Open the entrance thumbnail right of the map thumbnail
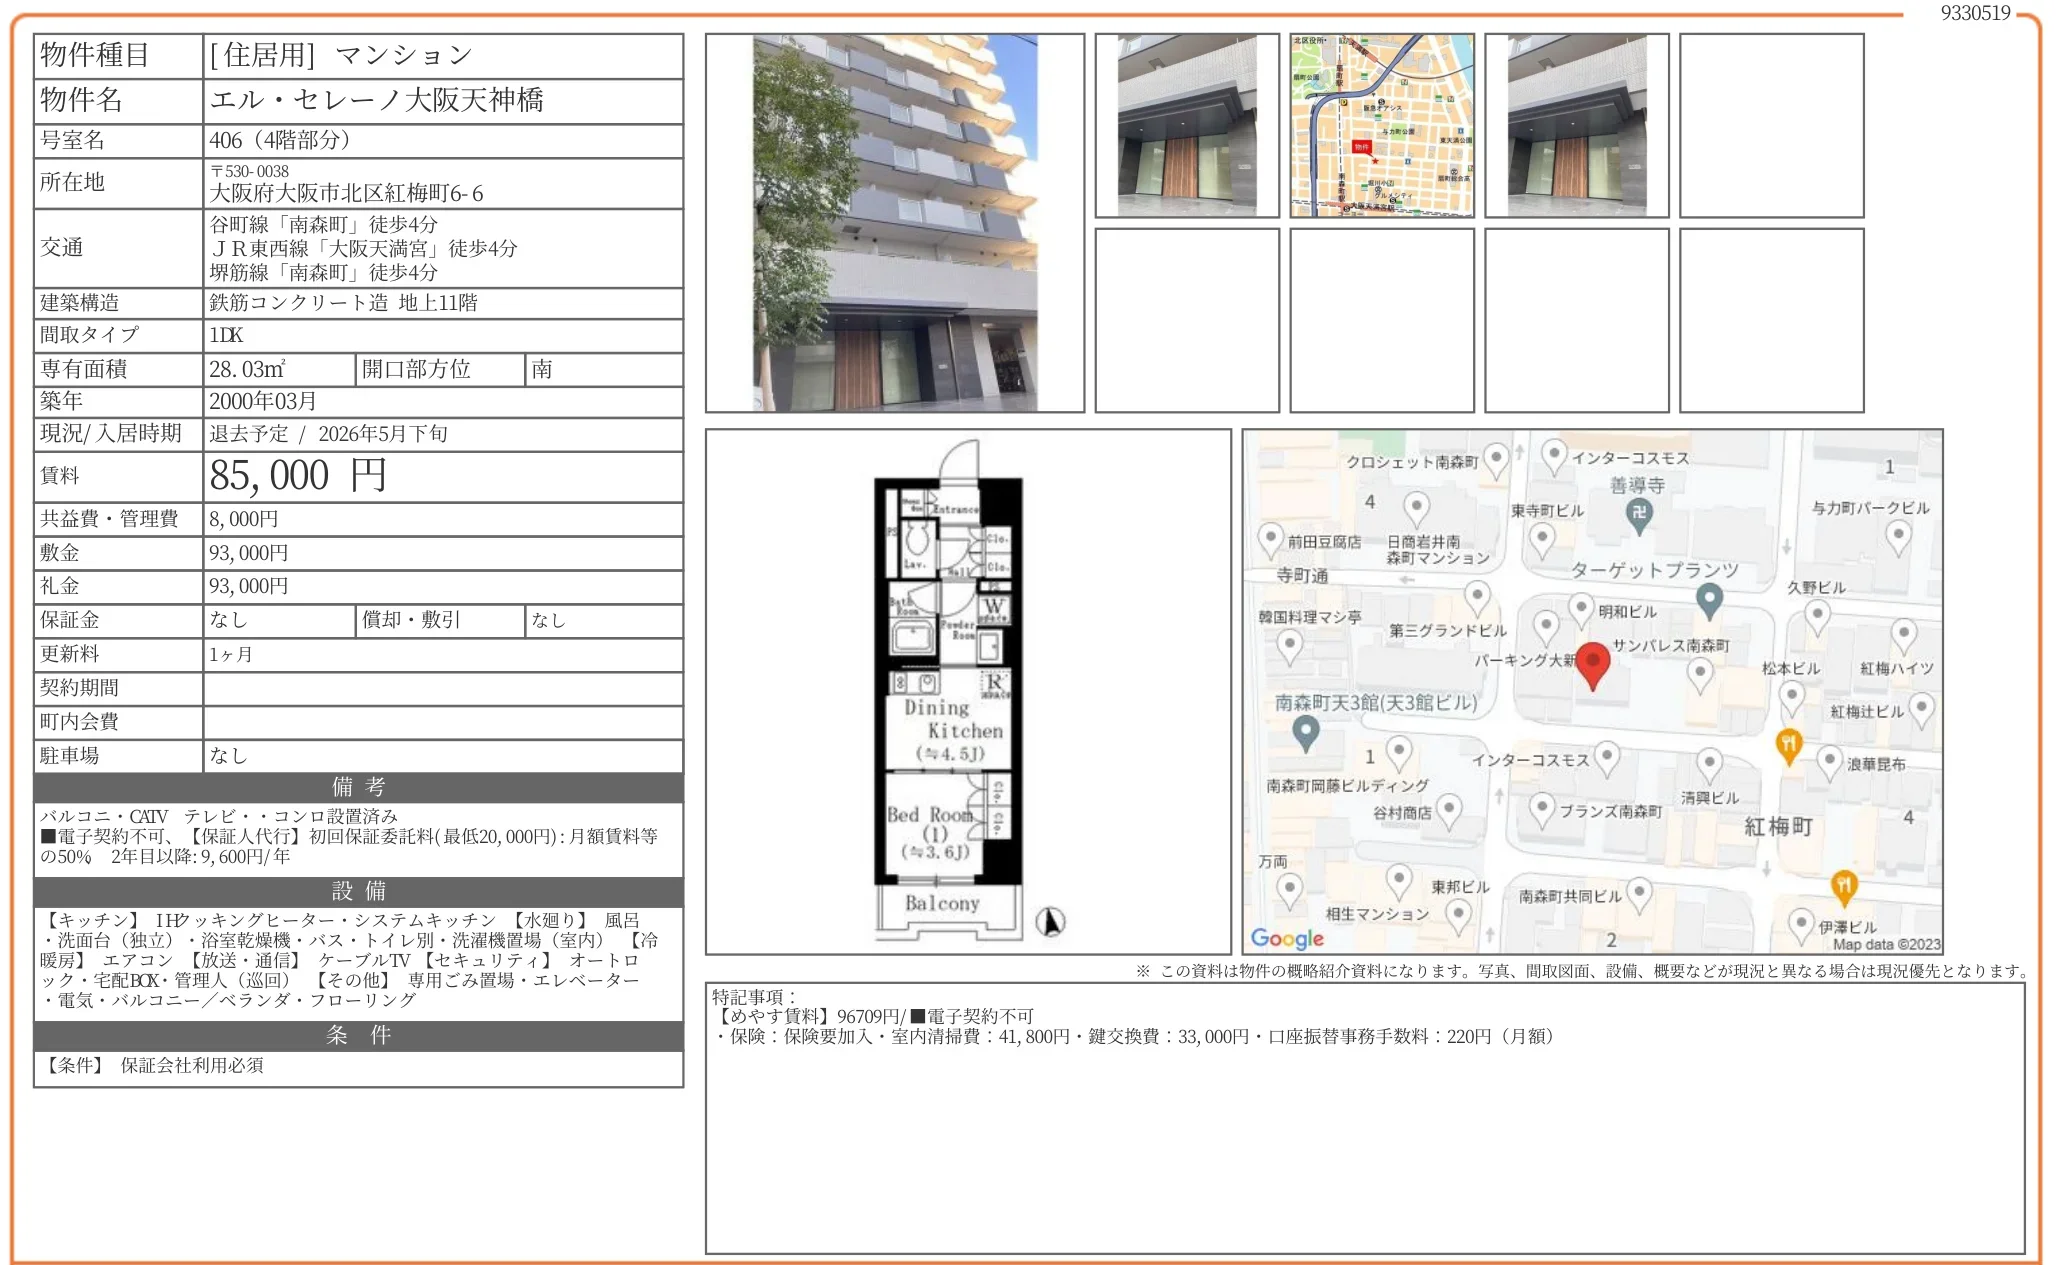 click(x=1576, y=125)
